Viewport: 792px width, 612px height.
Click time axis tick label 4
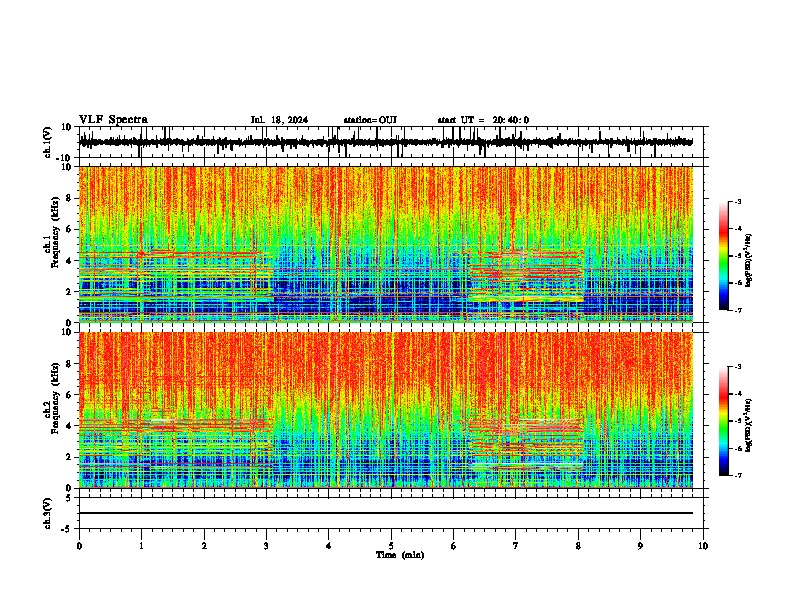coord(329,546)
